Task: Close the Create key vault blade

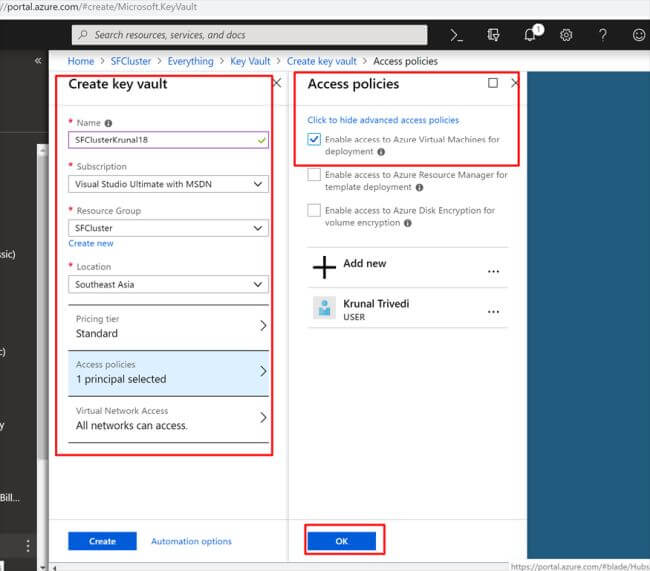Action: [277, 83]
